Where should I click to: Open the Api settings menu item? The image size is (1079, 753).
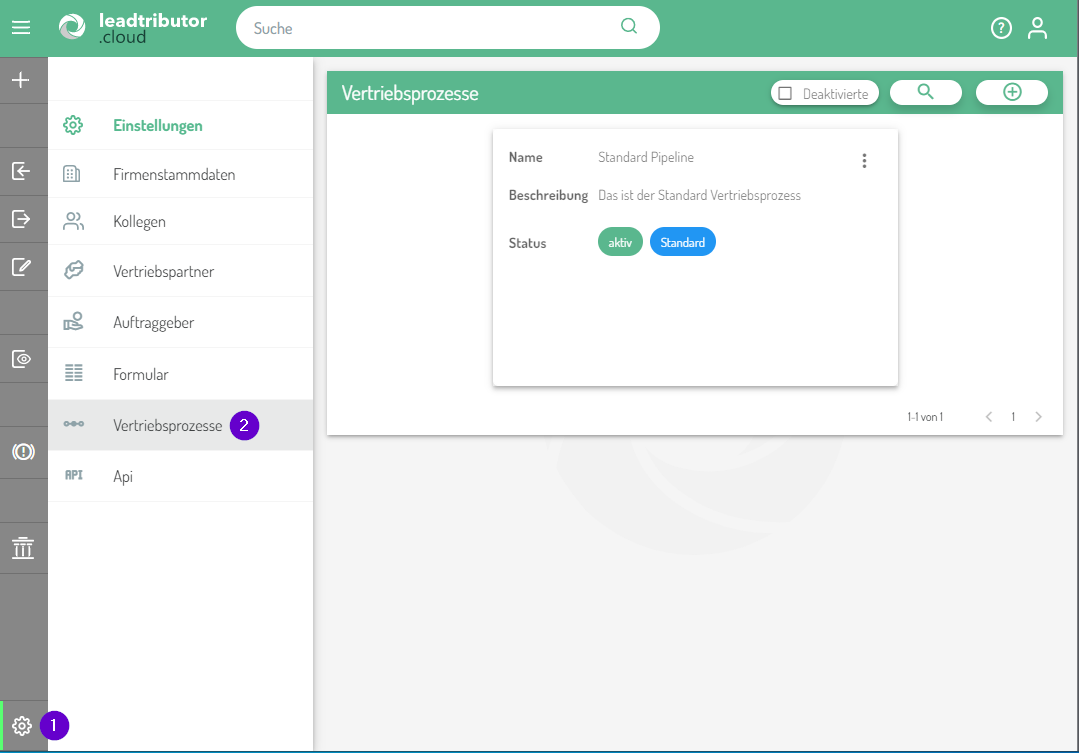point(123,477)
